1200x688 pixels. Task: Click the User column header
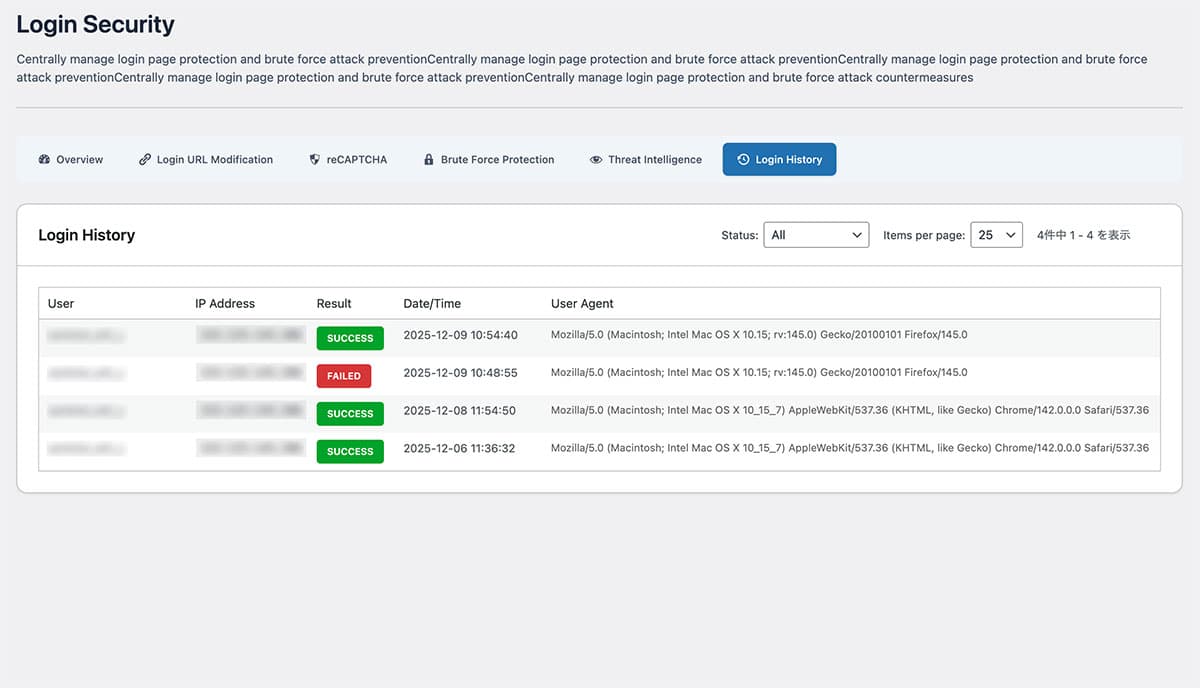tap(61, 304)
